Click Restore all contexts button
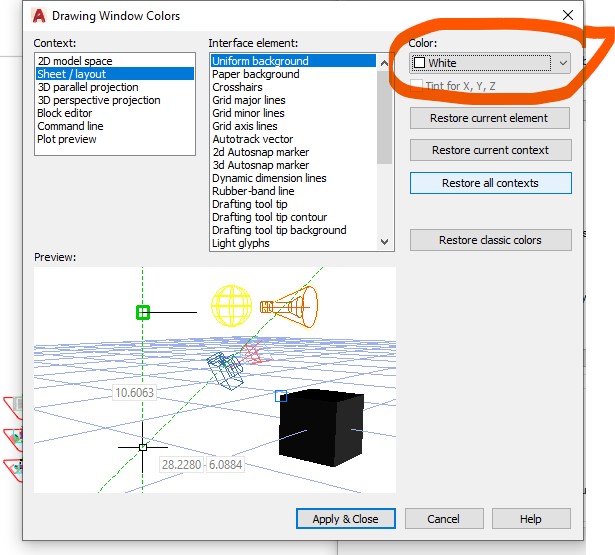This screenshot has height=555, width=615. (x=491, y=183)
